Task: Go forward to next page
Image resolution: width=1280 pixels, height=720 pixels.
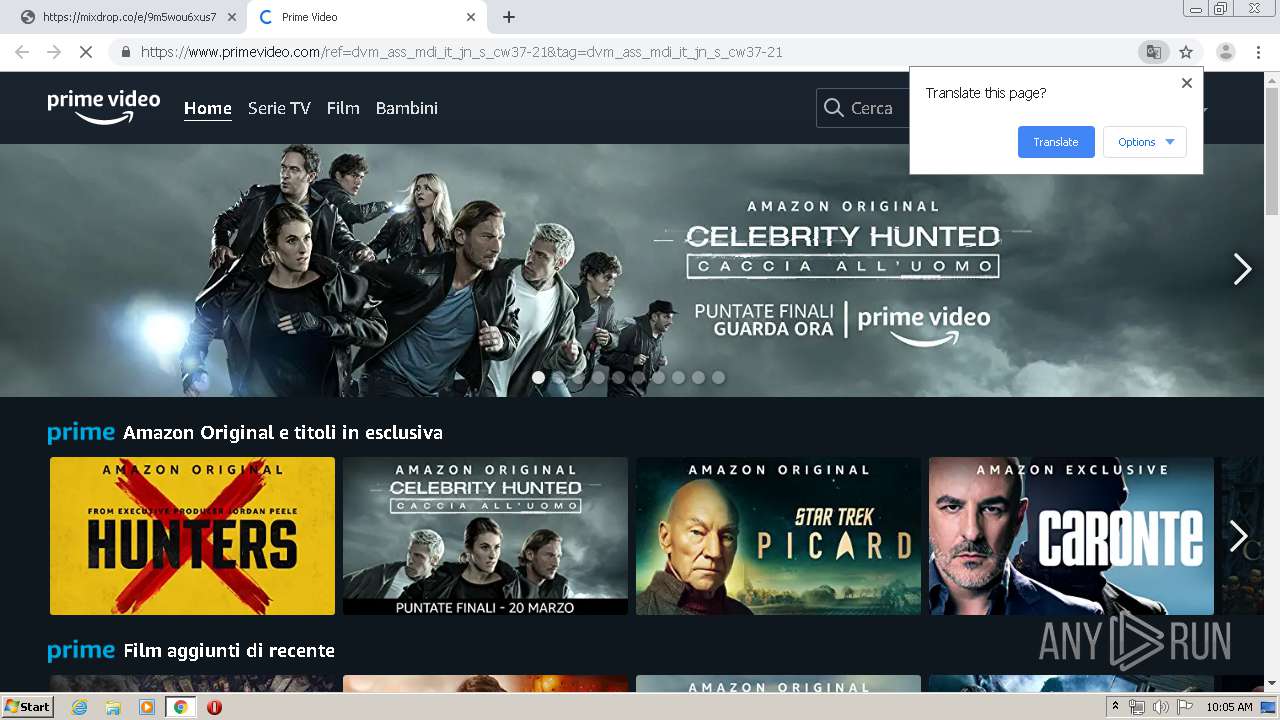Action: click(54, 52)
